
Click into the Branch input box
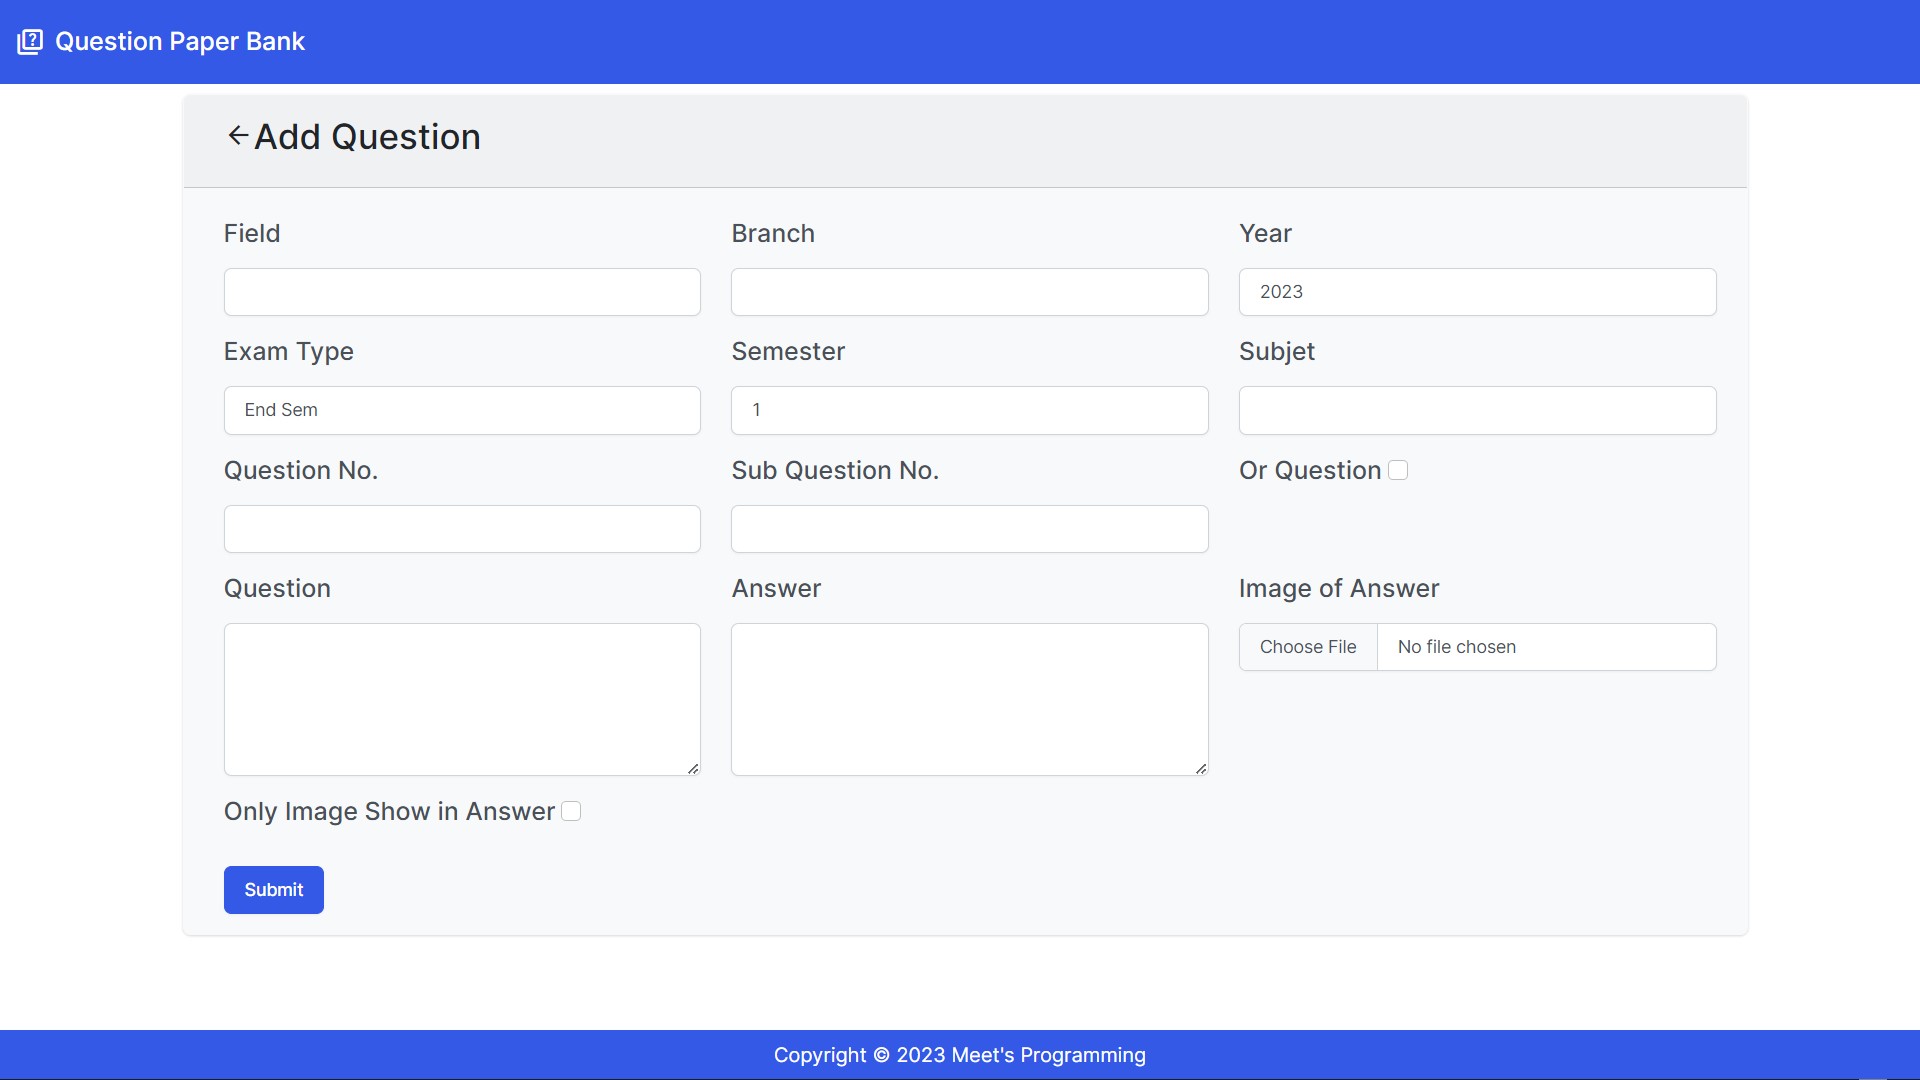click(969, 292)
